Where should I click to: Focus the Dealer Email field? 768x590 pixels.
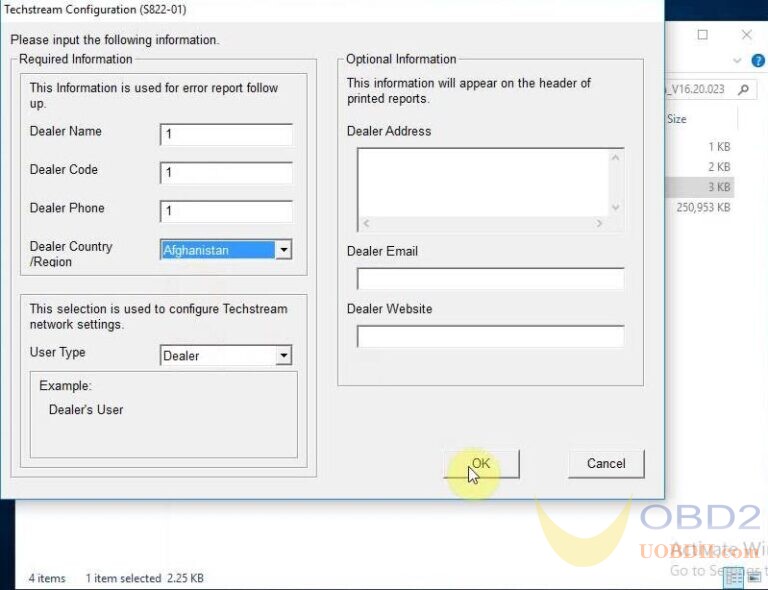coord(490,279)
